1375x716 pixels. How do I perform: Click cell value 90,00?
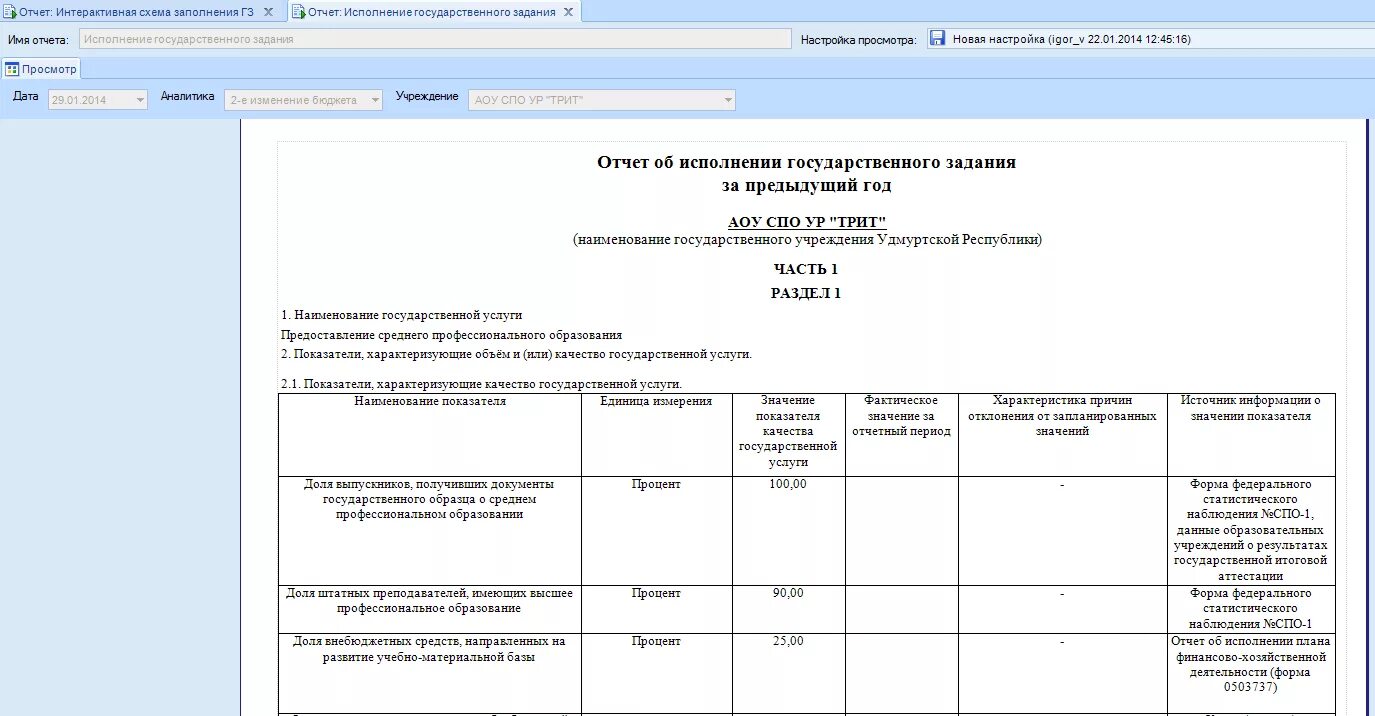pyautogui.click(x=788, y=593)
